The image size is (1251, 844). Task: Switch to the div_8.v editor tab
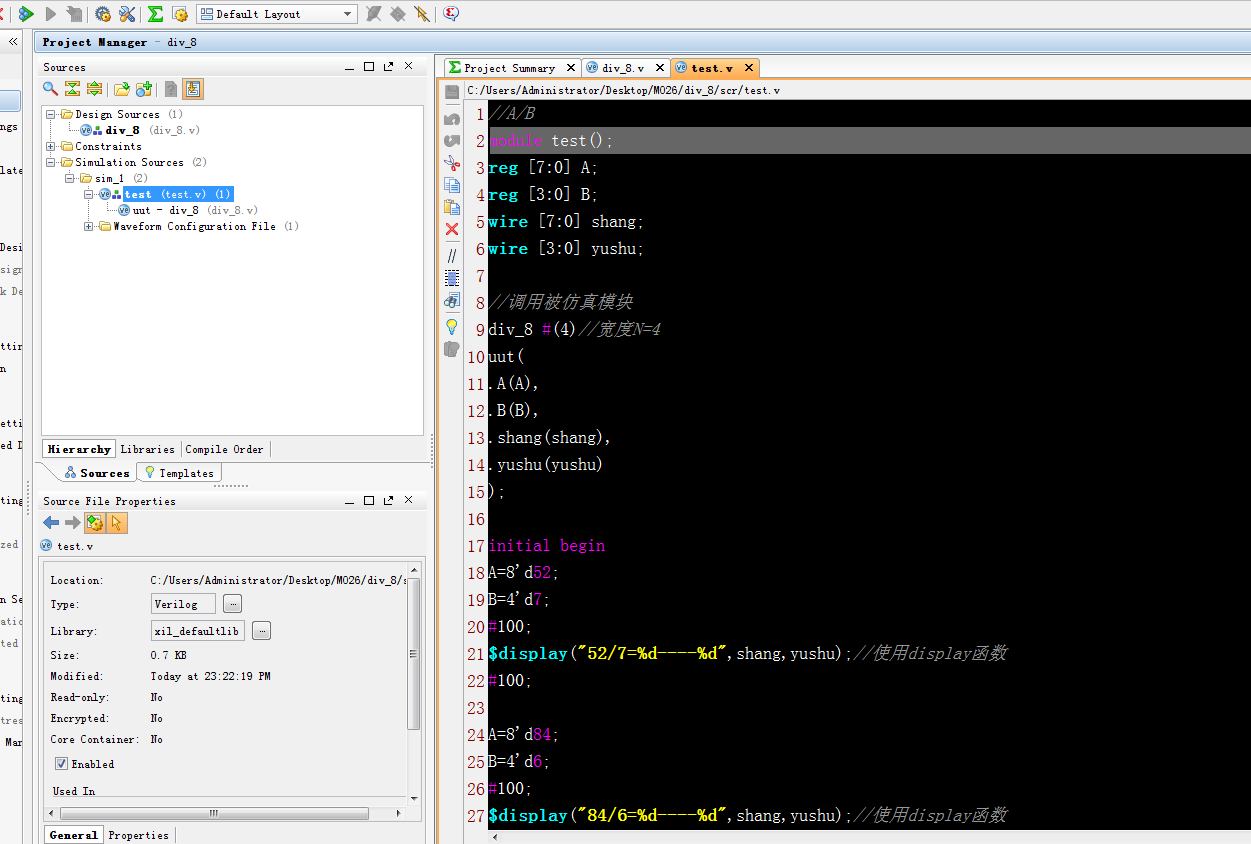[x=622, y=68]
